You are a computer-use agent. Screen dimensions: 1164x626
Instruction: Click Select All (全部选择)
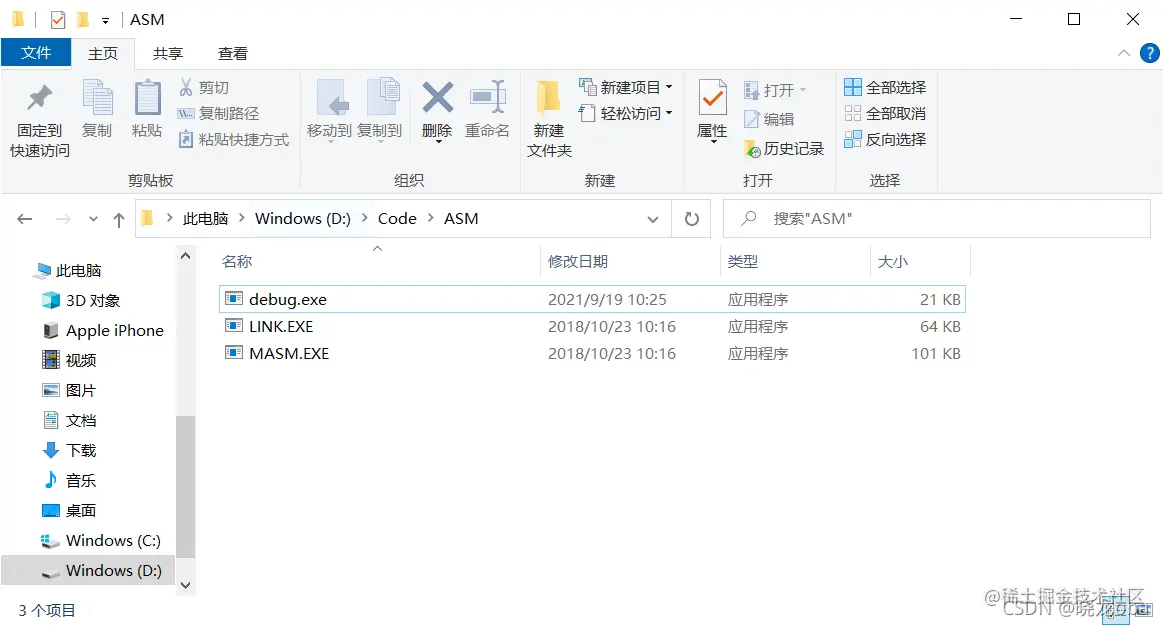(x=885, y=87)
